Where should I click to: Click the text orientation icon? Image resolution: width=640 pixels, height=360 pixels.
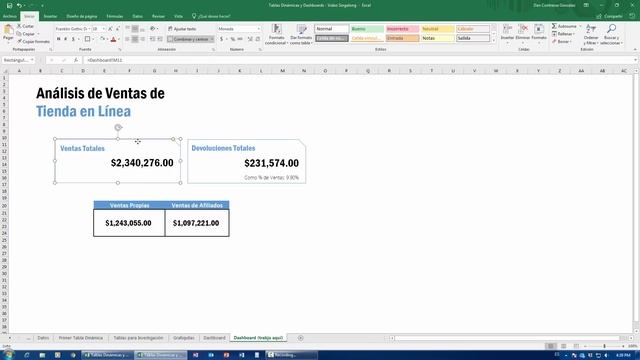153,29
